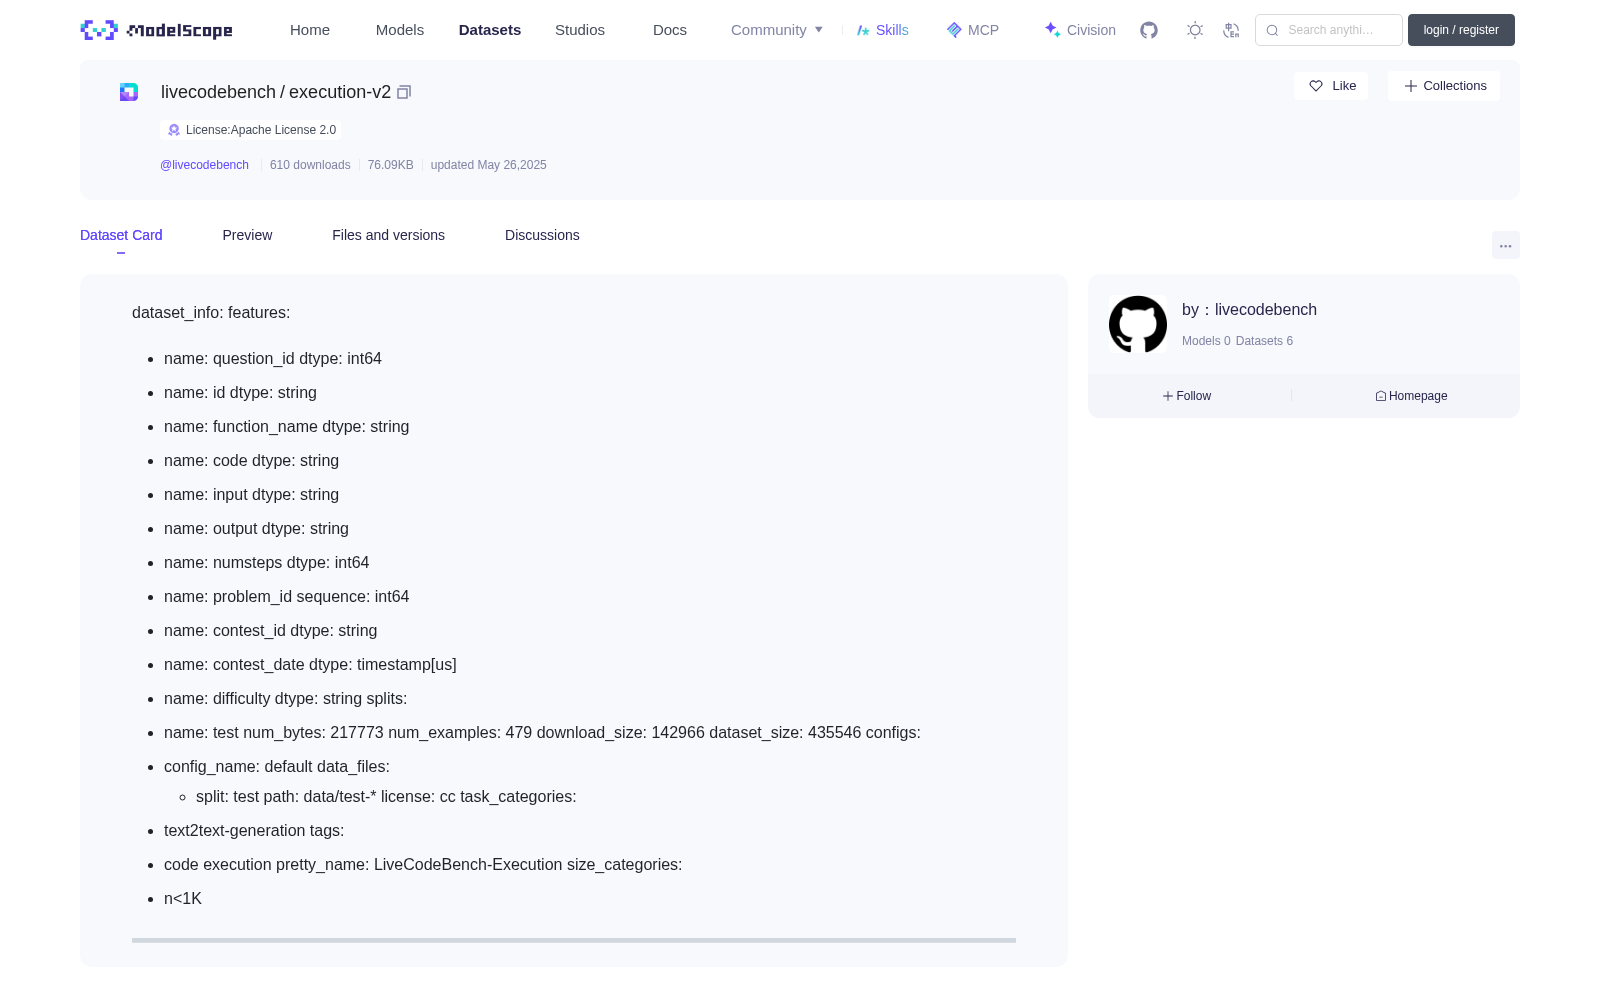Click the 'n<1K' list item

183,899
